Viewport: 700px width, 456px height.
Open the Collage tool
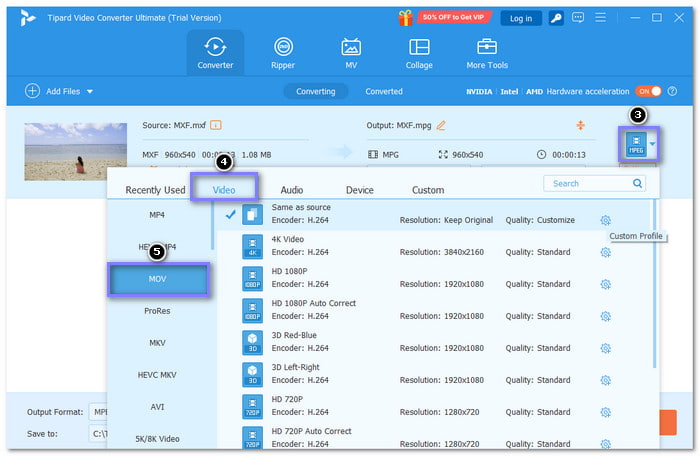tap(419, 53)
